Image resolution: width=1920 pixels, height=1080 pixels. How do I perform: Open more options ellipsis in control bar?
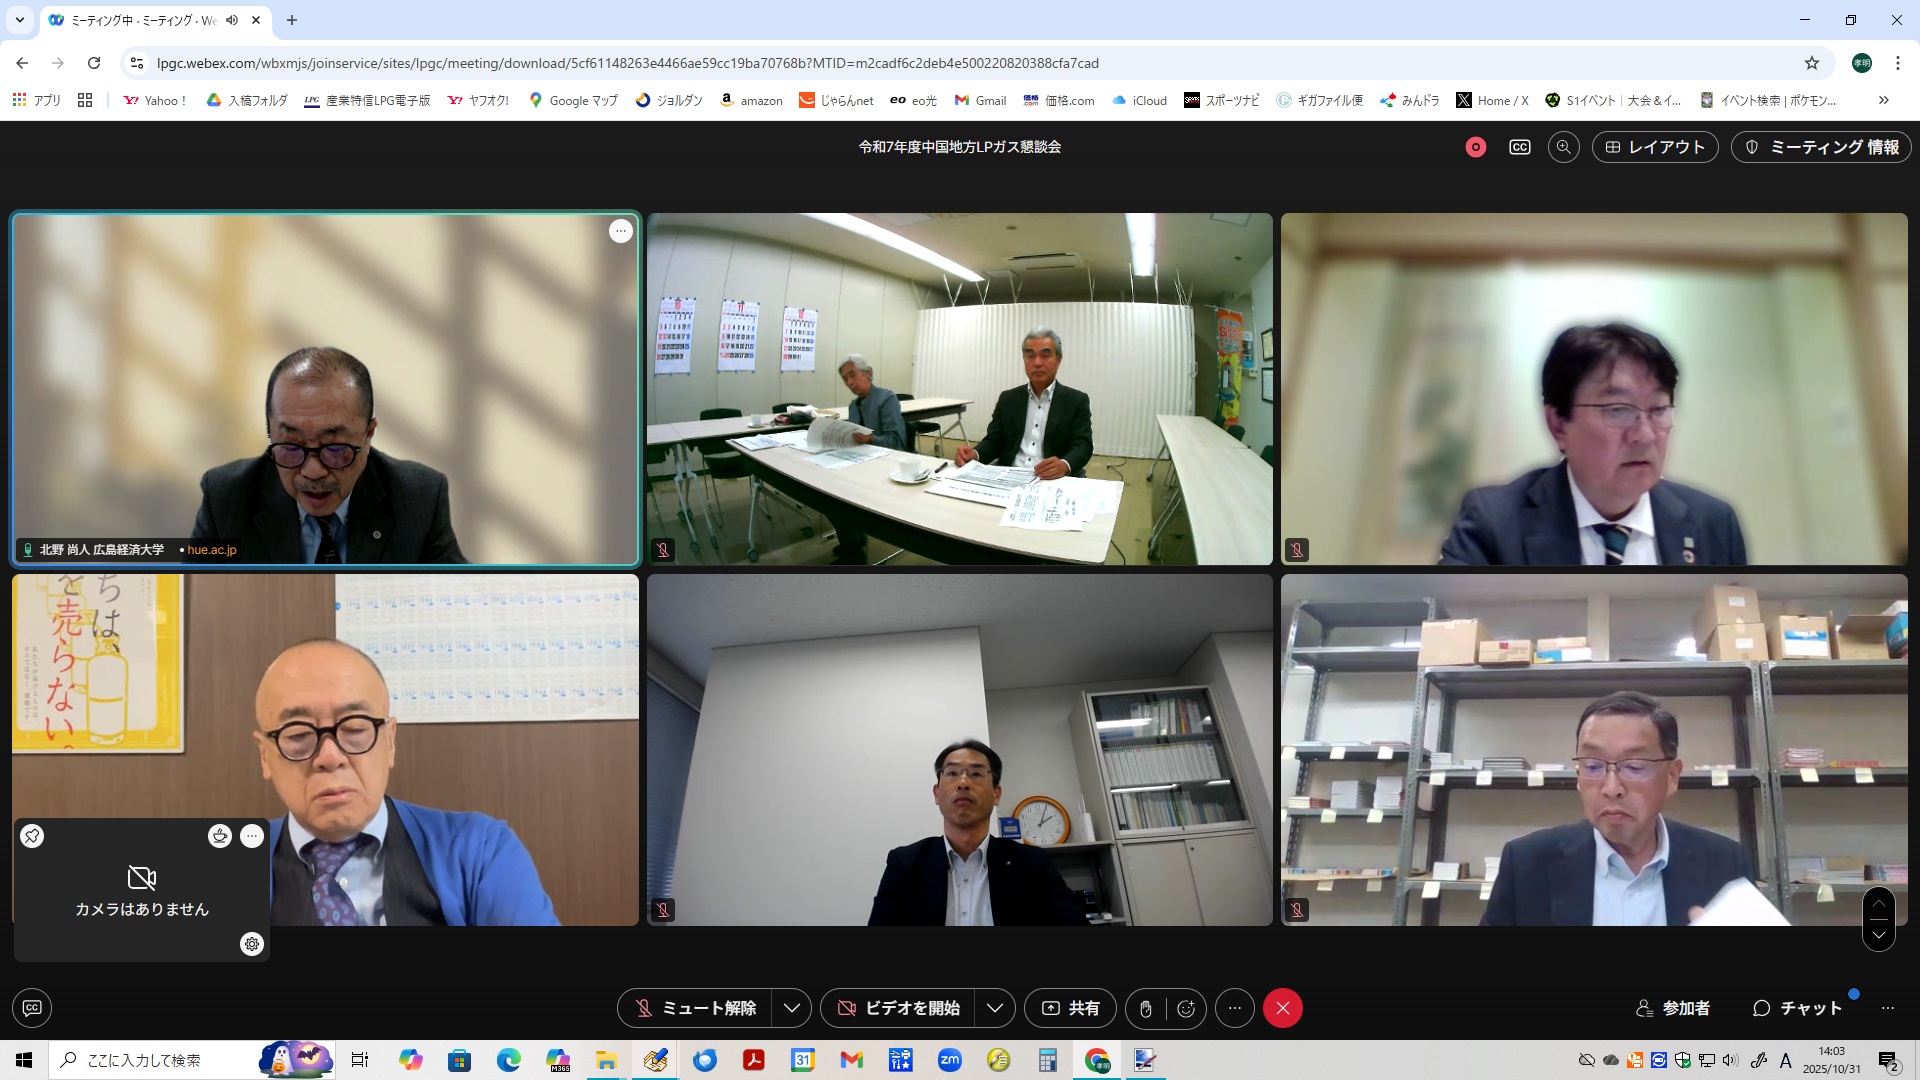pyautogui.click(x=1235, y=1008)
